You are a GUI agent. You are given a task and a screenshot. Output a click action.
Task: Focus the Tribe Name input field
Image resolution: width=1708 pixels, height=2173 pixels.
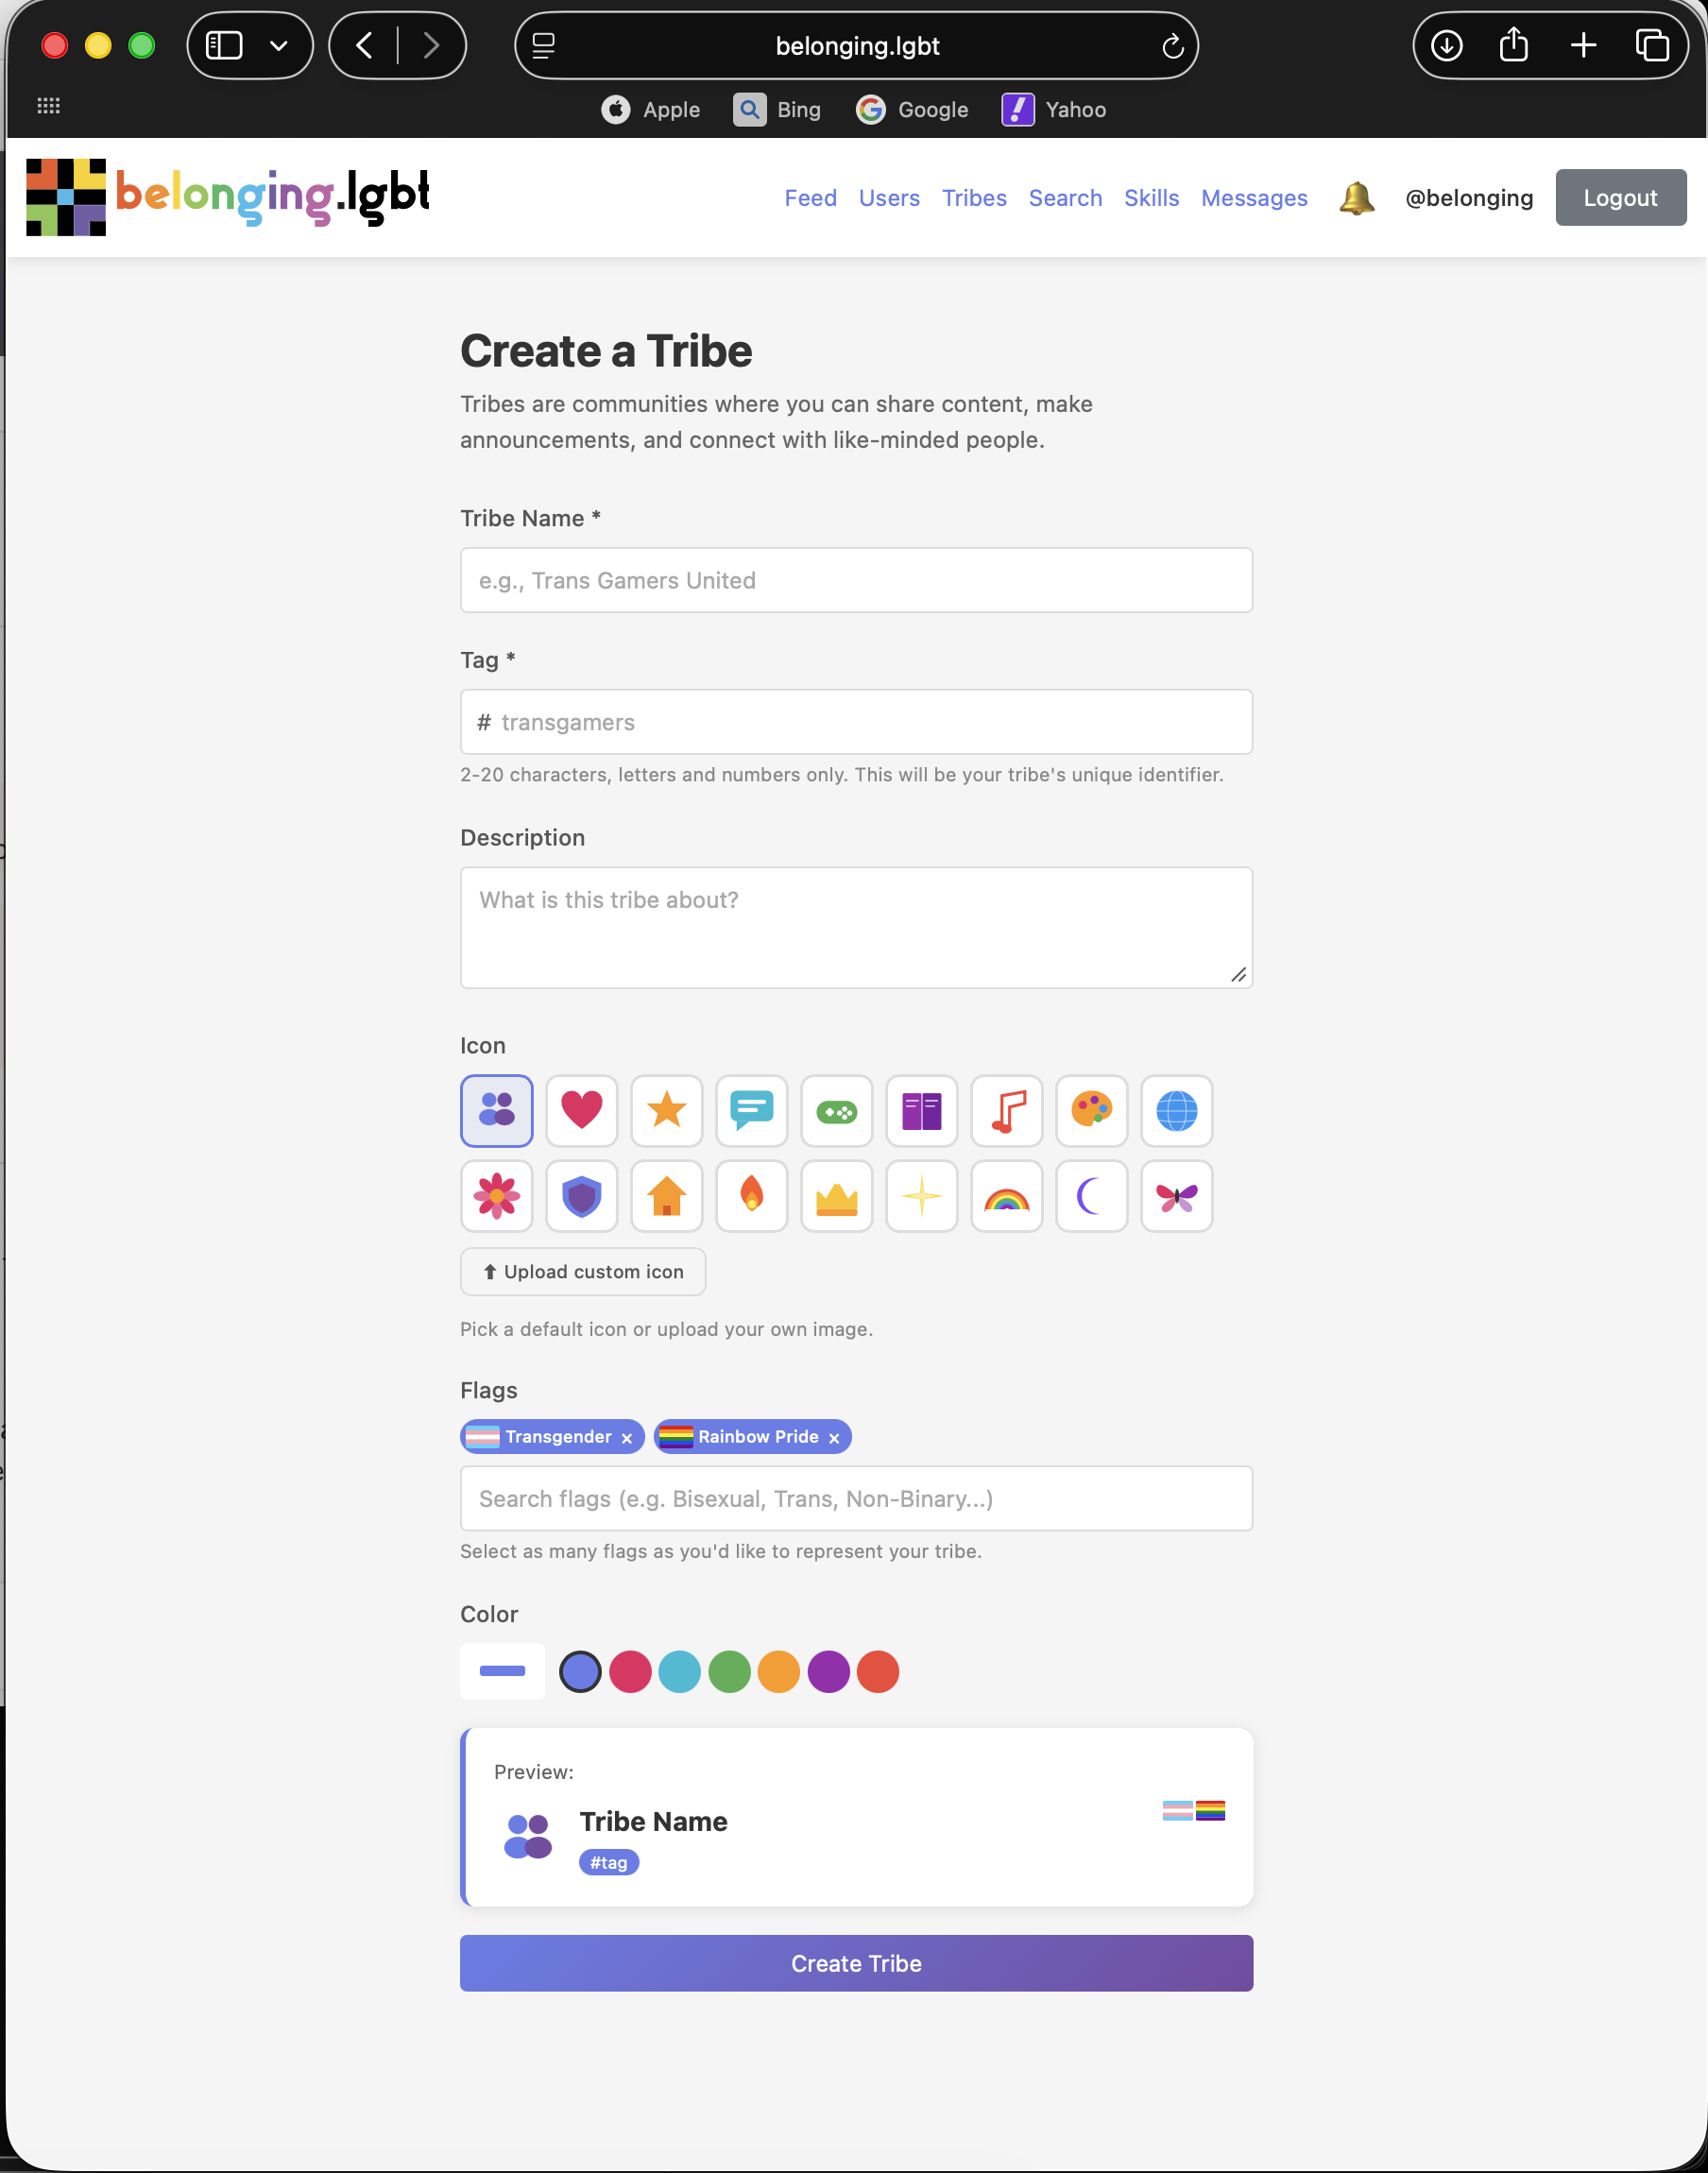tap(856, 580)
